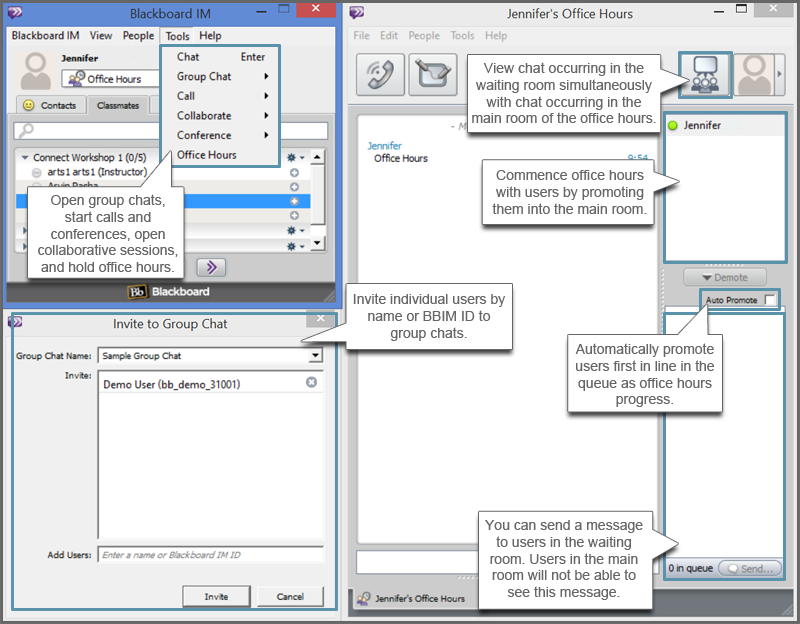Click the purple double-arrow button

211,267
